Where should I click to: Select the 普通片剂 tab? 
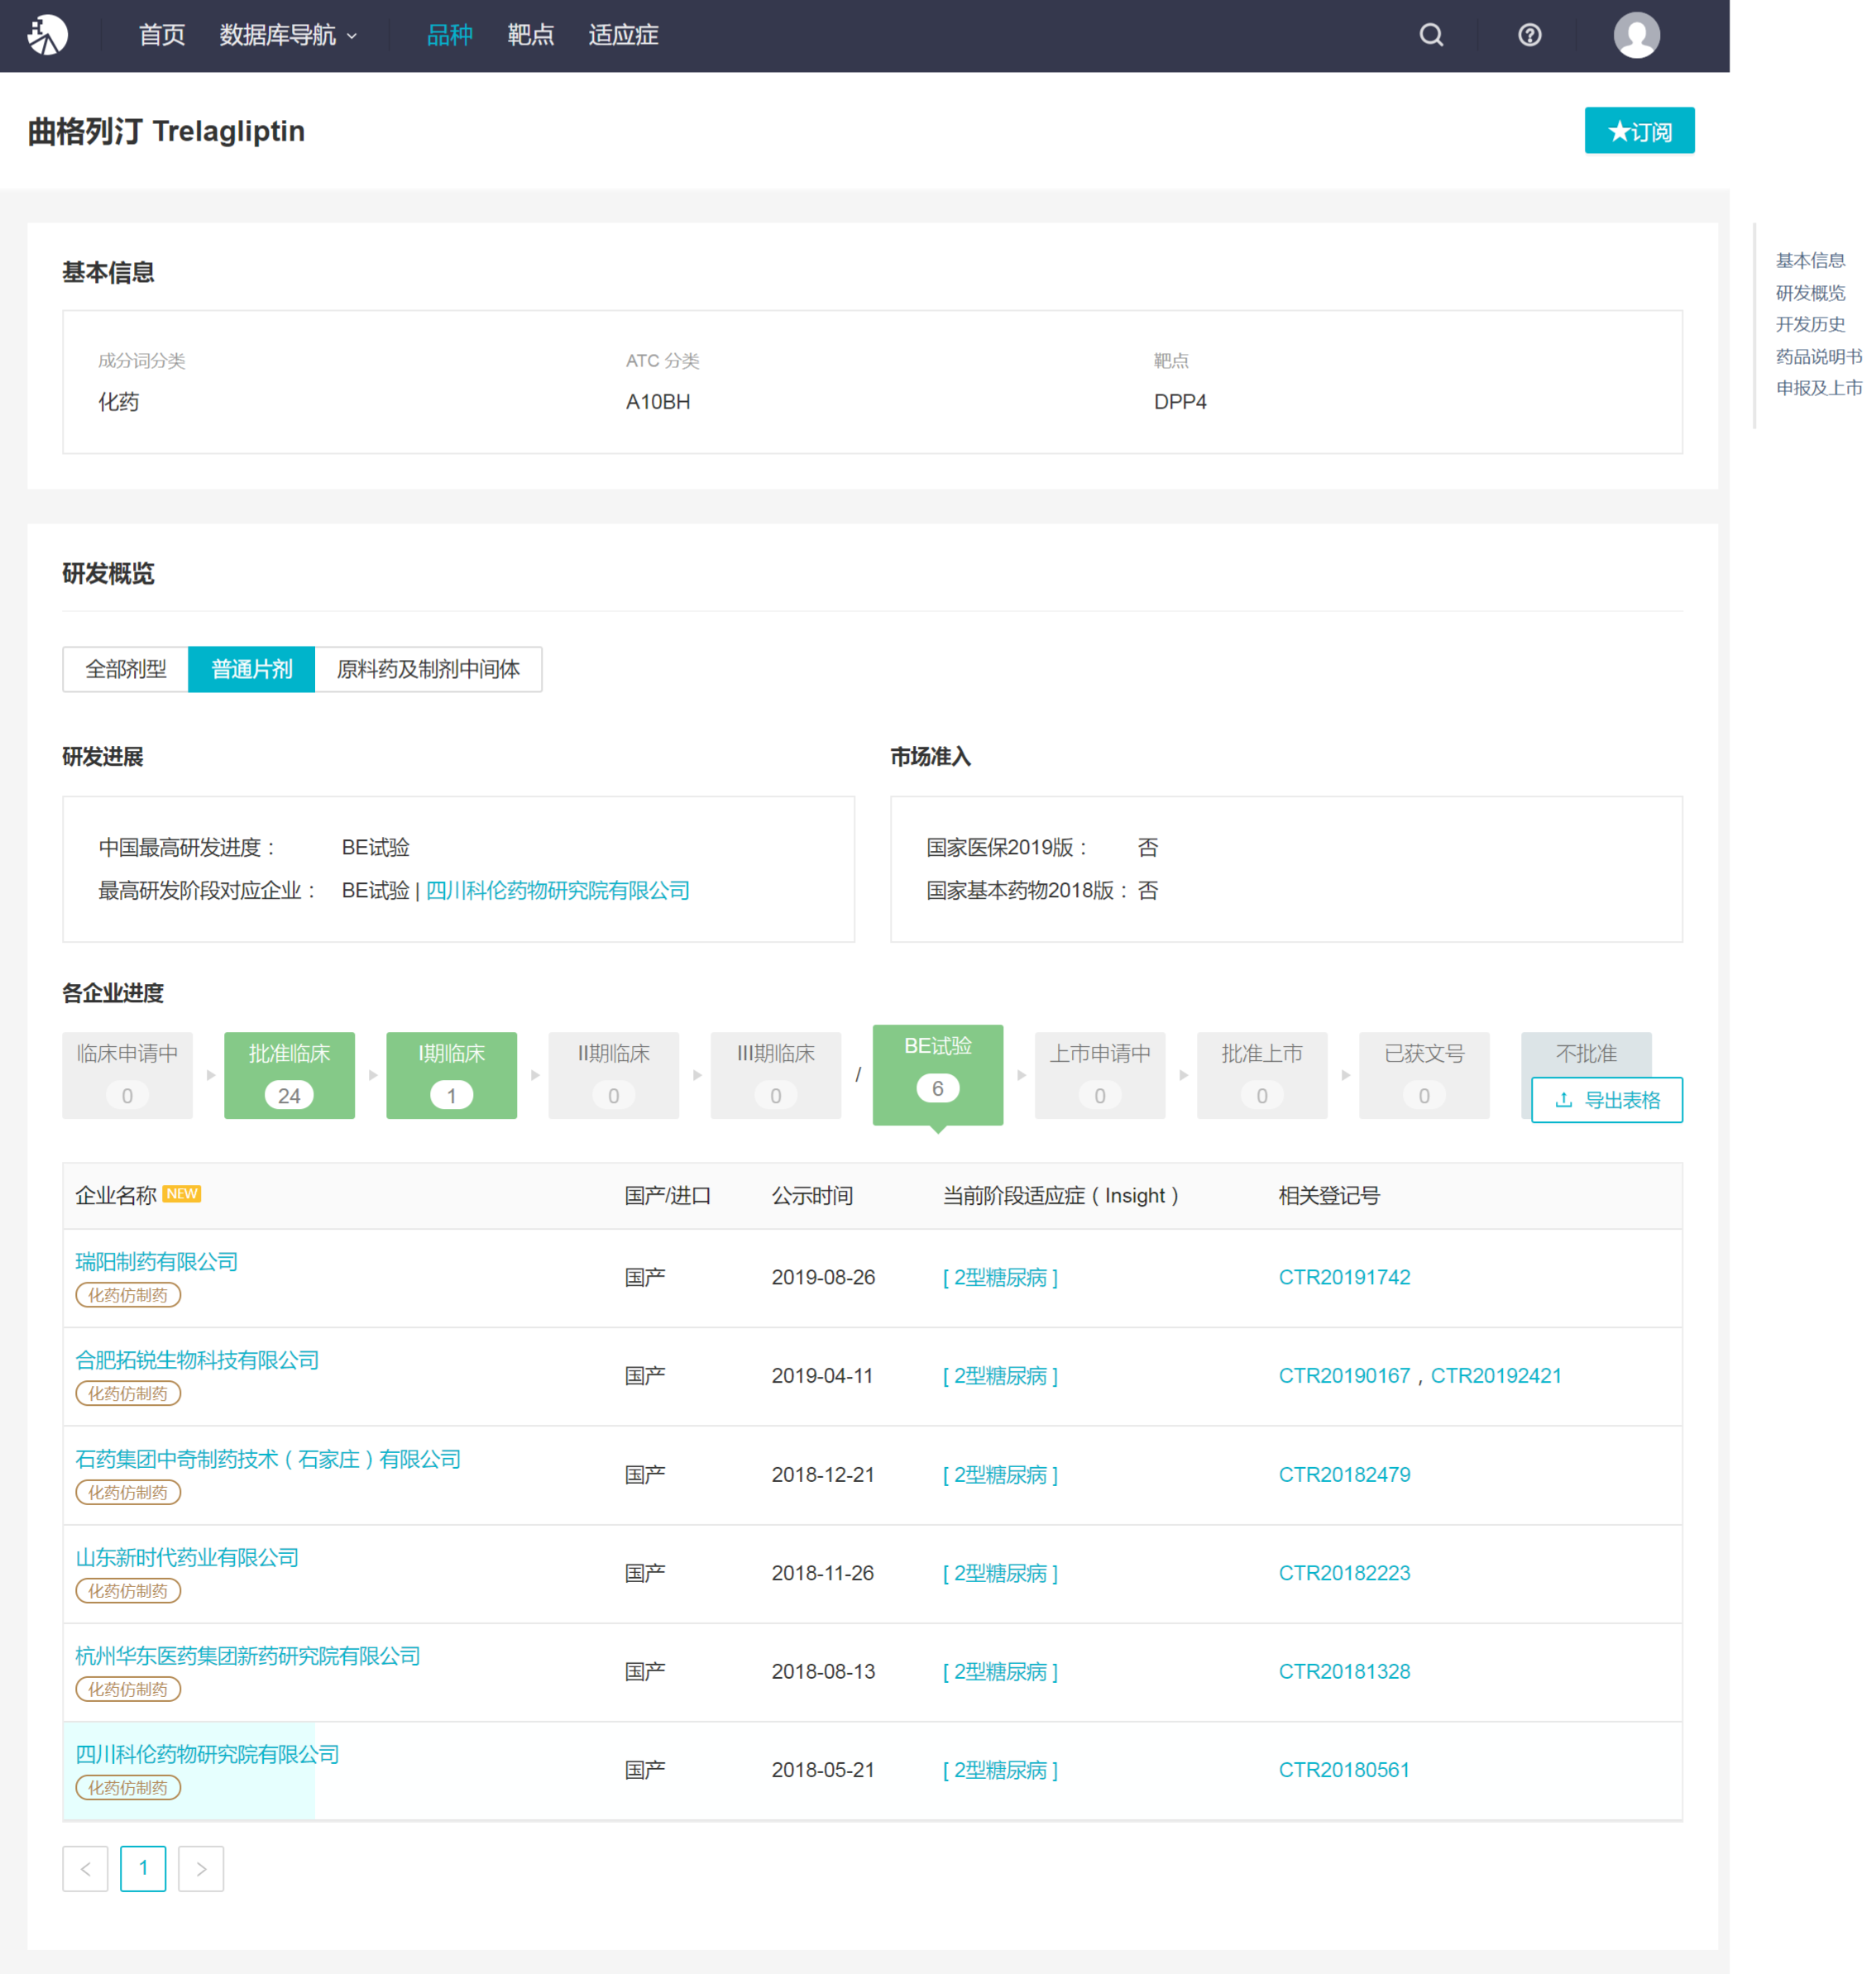point(252,669)
